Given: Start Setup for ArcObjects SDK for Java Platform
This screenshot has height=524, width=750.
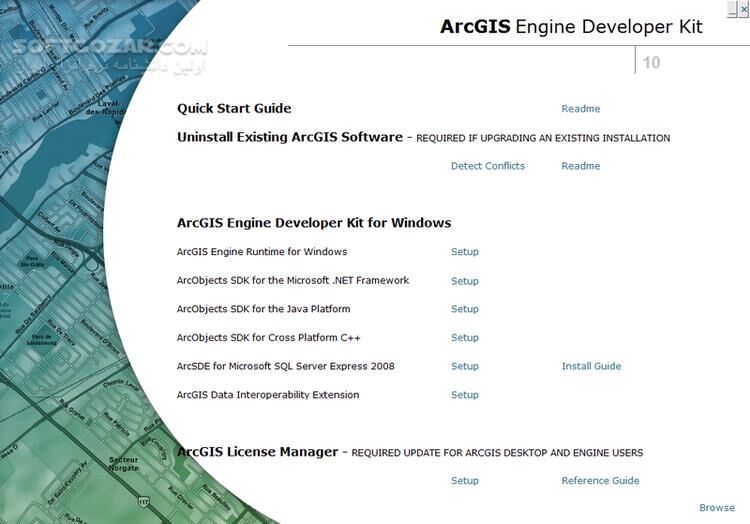Looking at the screenshot, I should [x=464, y=309].
